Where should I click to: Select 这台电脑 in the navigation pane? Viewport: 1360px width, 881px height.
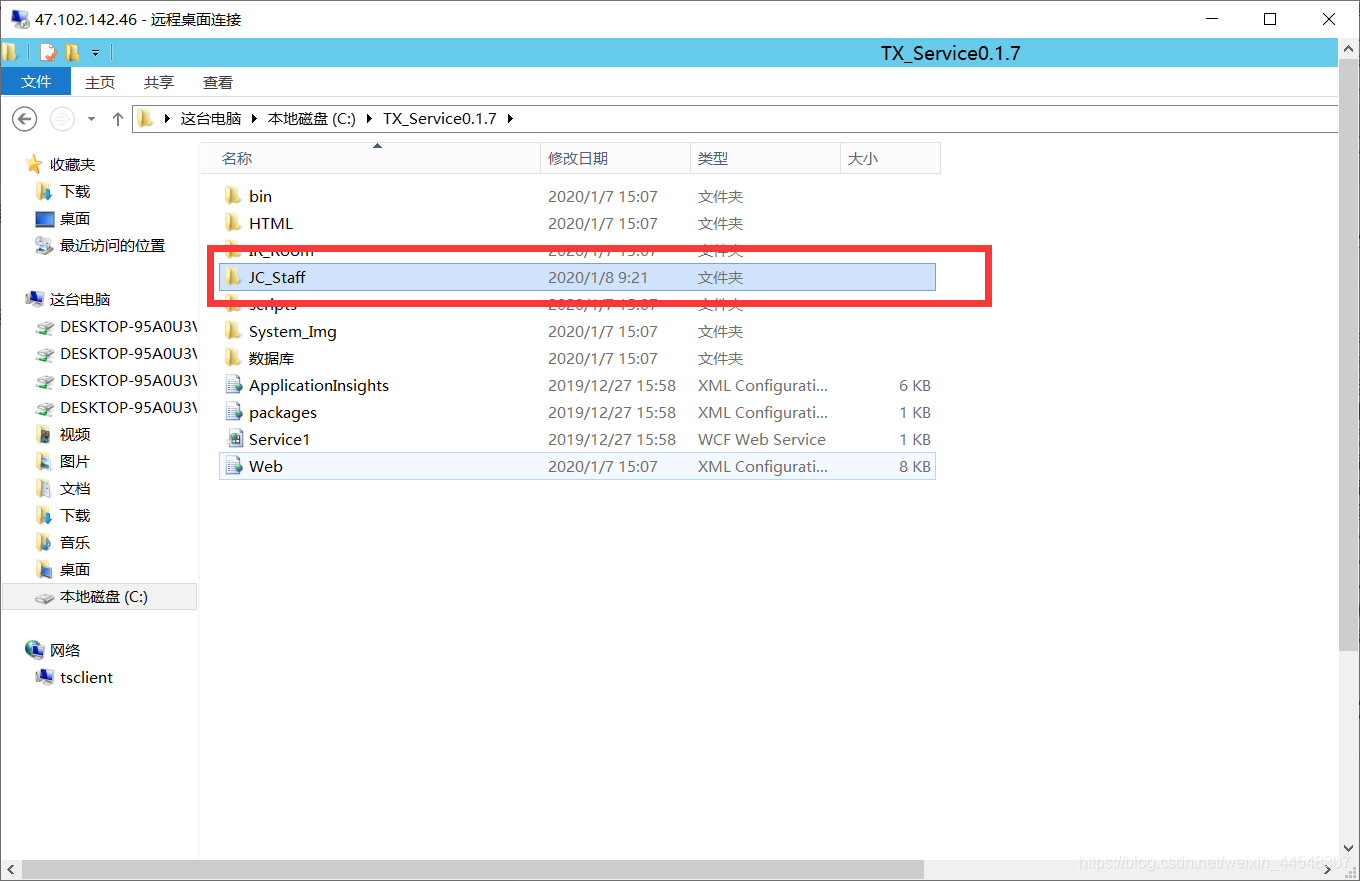80,299
